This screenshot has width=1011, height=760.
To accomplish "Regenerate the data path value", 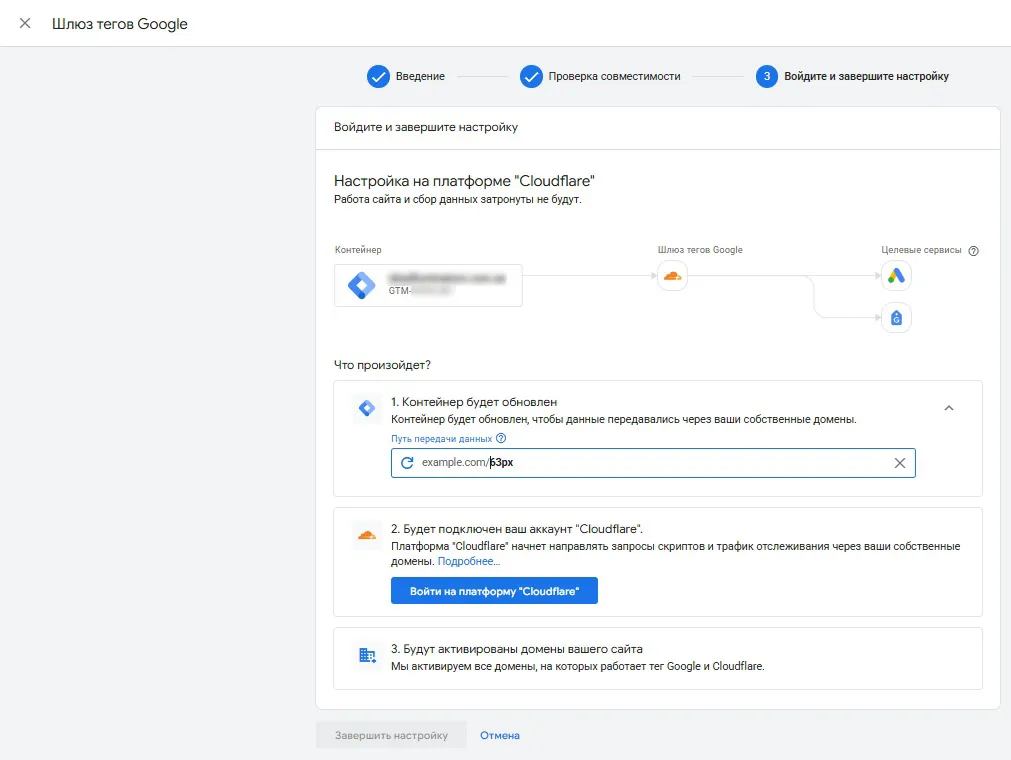I will tap(407, 463).
